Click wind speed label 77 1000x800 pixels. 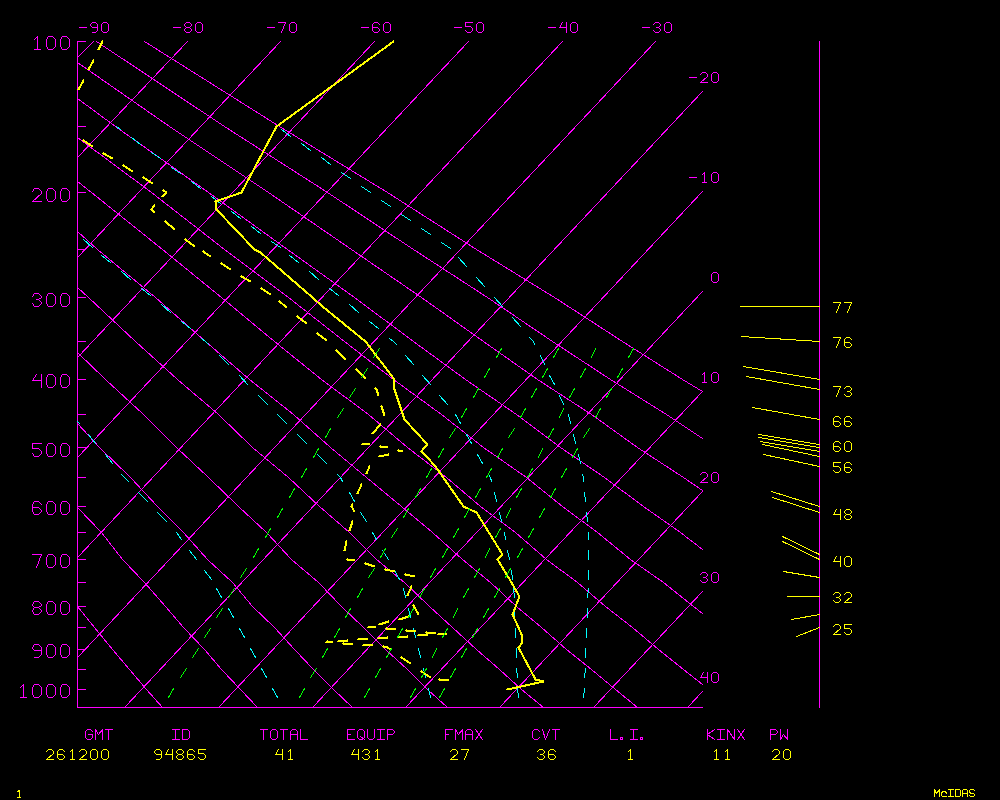point(842,308)
